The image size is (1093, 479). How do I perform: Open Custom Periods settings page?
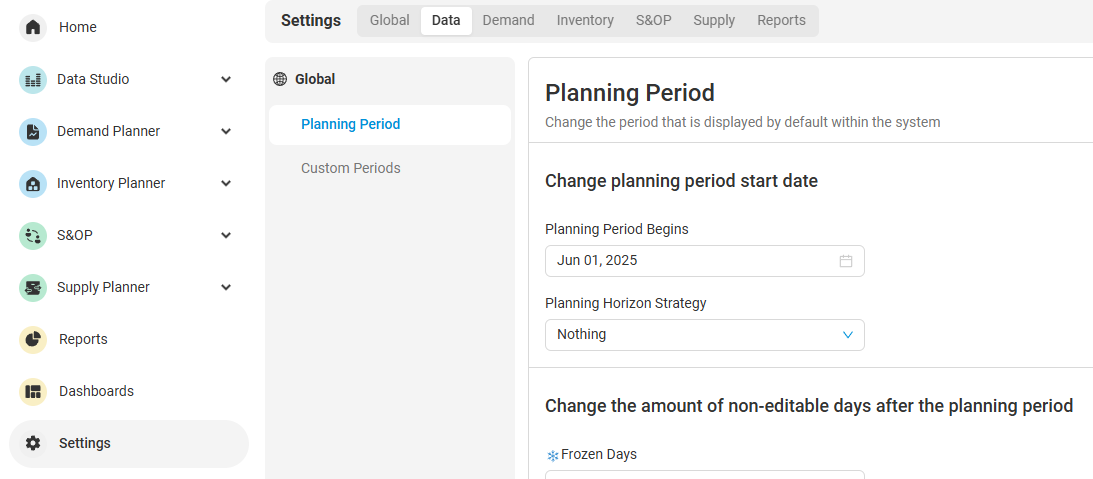pos(351,168)
